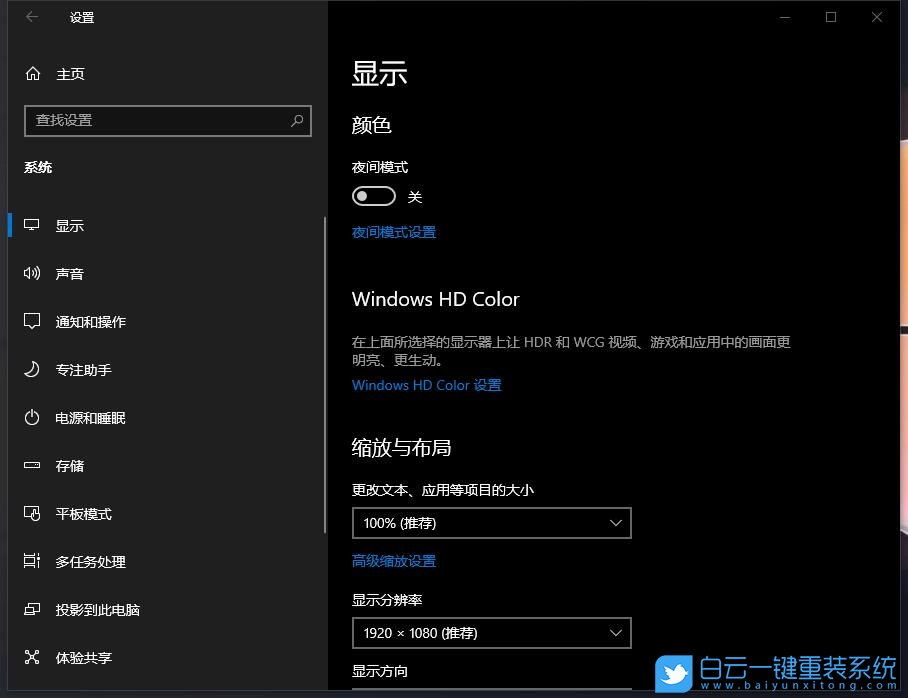
Task: Open 夜间模式设置 link
Action: pyautogui.click(x=393, y=231)
